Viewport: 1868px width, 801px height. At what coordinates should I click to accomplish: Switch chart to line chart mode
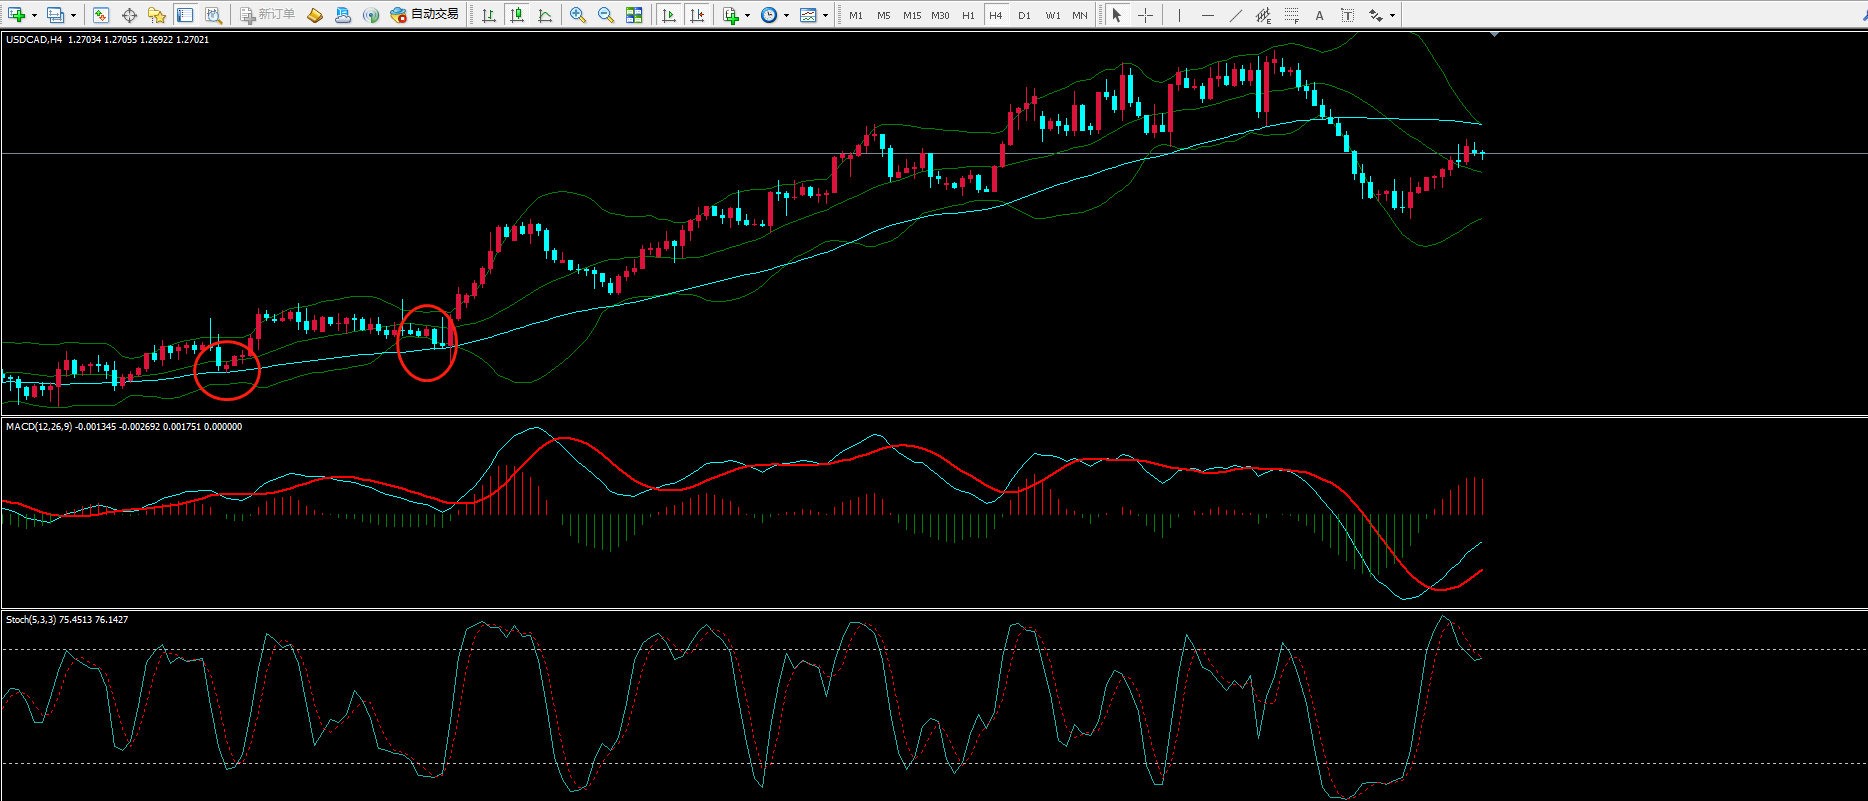545,15
